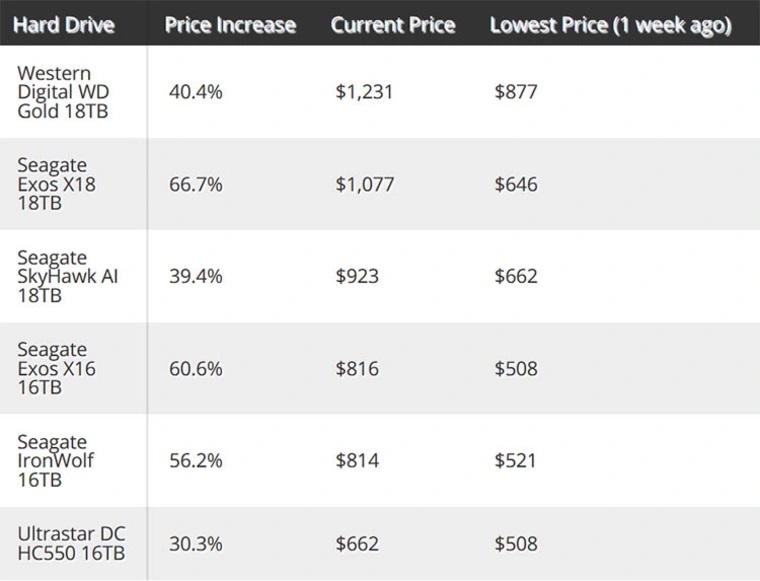Select the $877 lowest price cell
The image size is (760, 581).
click(516, 92)
